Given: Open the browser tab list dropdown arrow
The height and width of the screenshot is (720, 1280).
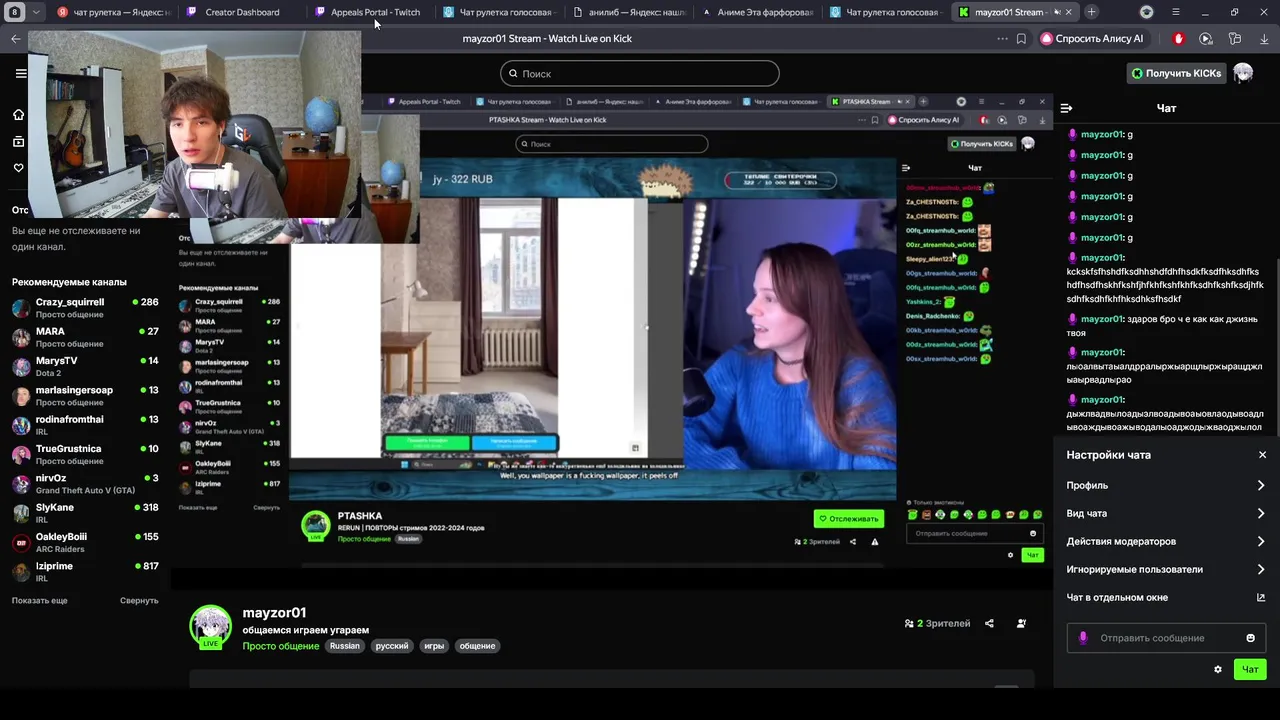Looking at the screenshot, I should click(36, 12).
